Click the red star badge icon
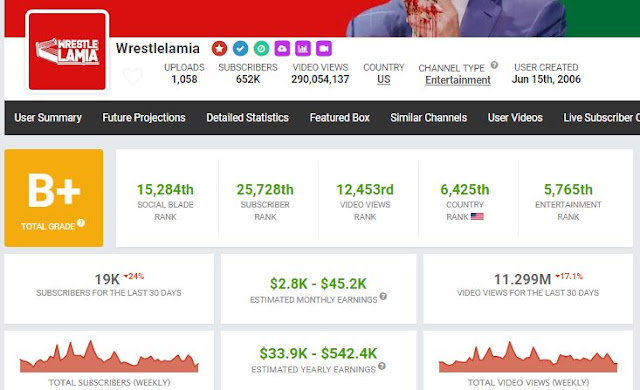This screenshot has width=640, height=390. click(x=219, y=49)
